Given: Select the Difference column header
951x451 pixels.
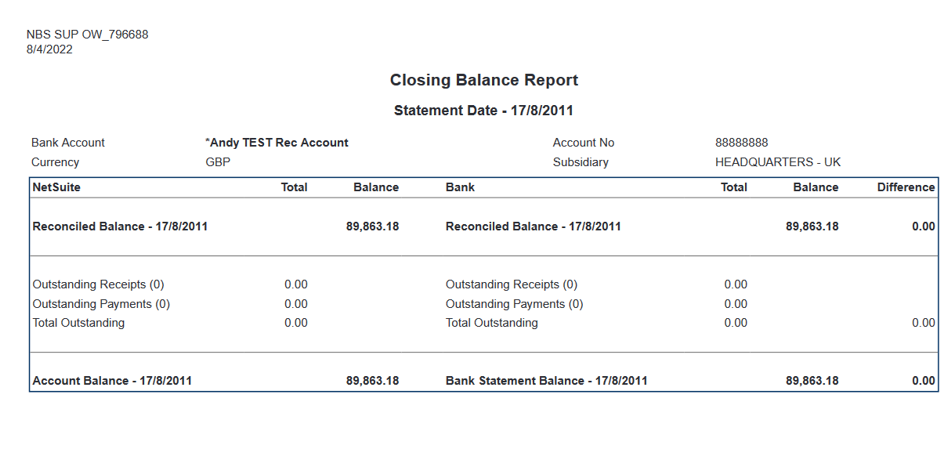Looking at the screenshot, I should (905, 187).
